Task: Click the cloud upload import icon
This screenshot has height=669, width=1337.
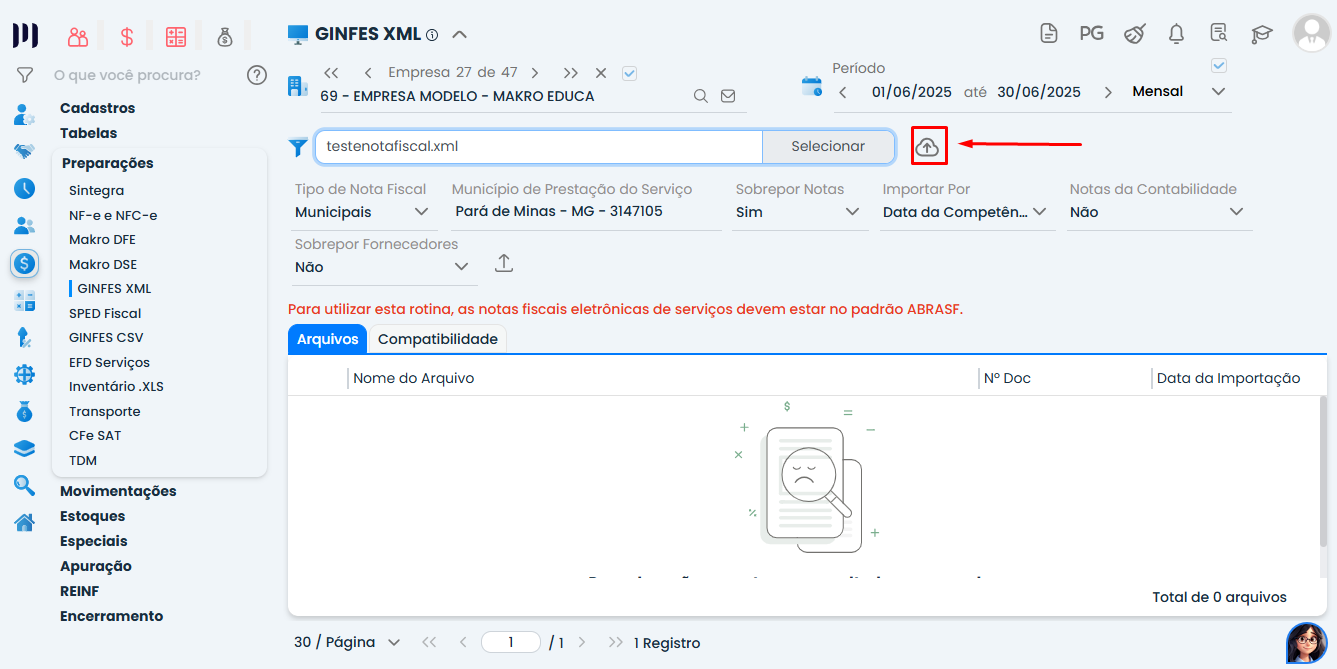Action: pyautogui.click(x=928, y=147)
